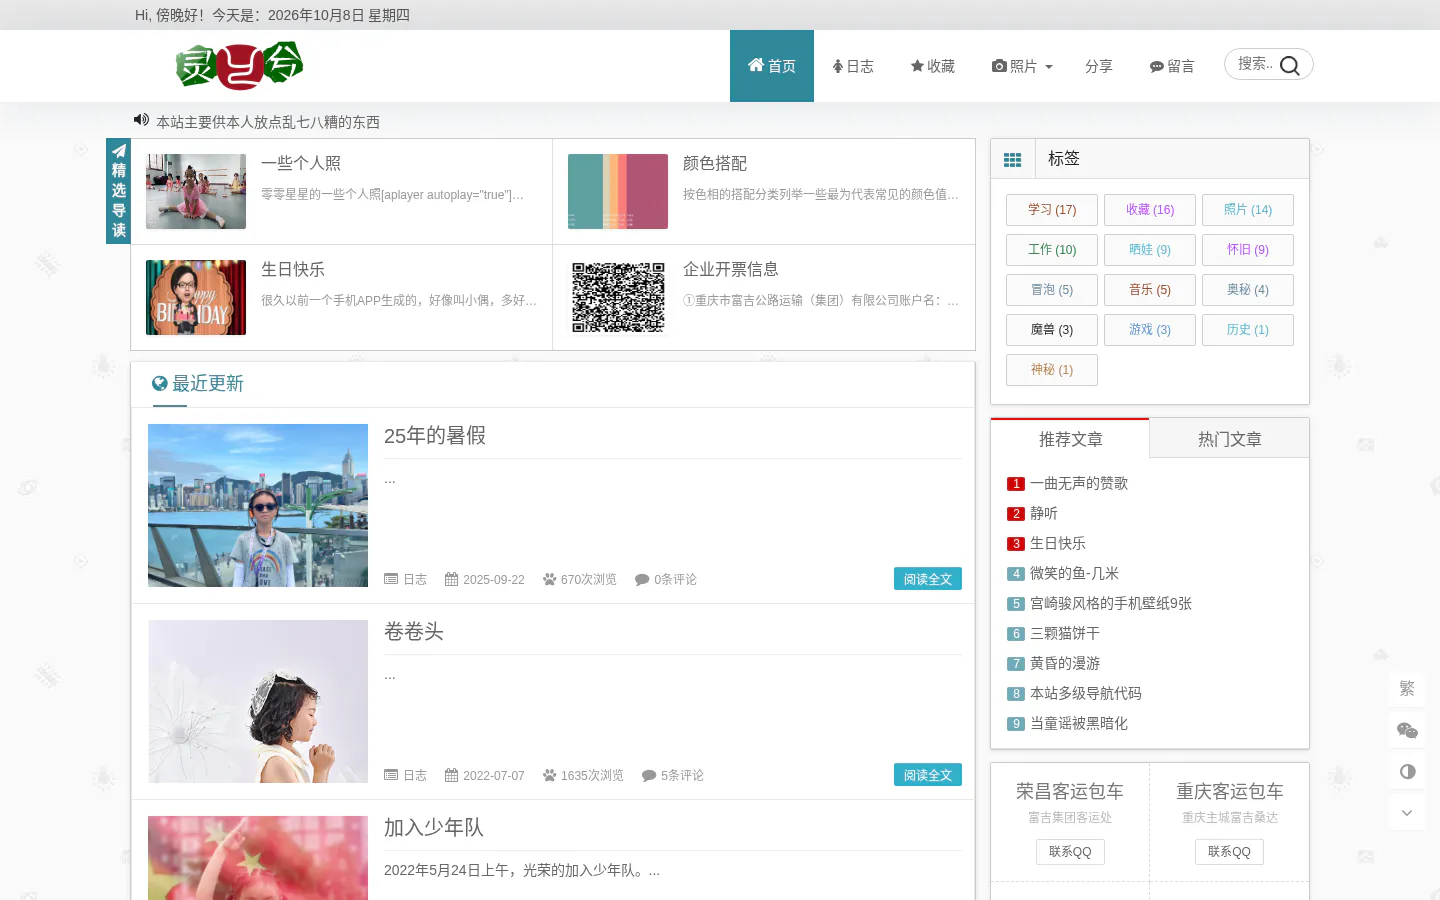Open the 卷卷头 article photo
Screen dimensions: 1440x900
pos(258,701)
